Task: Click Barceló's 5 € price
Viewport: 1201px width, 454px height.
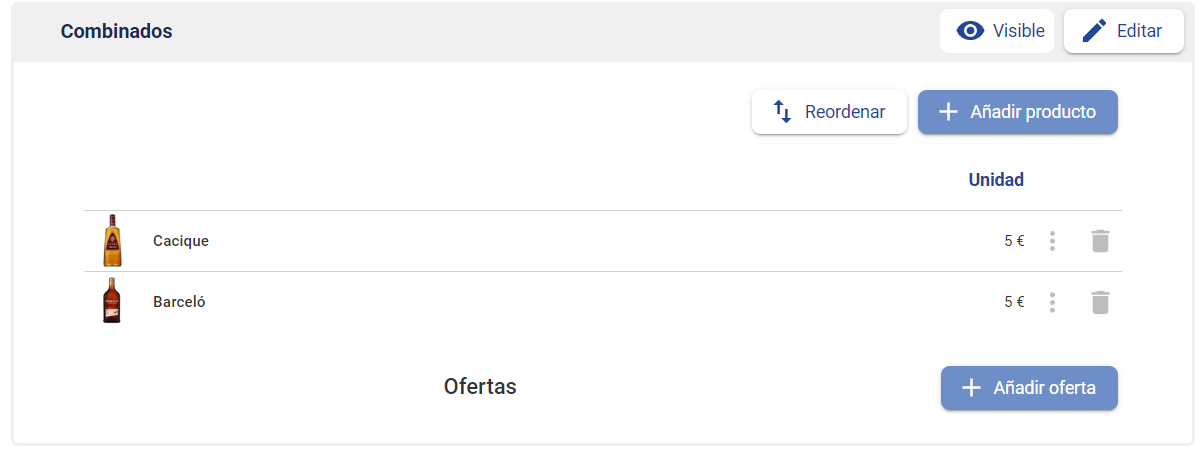Action: pyautogui.click(x=1014, y=302)
